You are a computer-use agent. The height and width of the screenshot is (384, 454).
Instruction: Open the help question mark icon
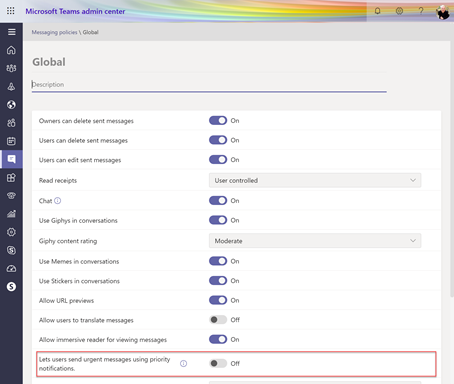(x=421, y=11)
